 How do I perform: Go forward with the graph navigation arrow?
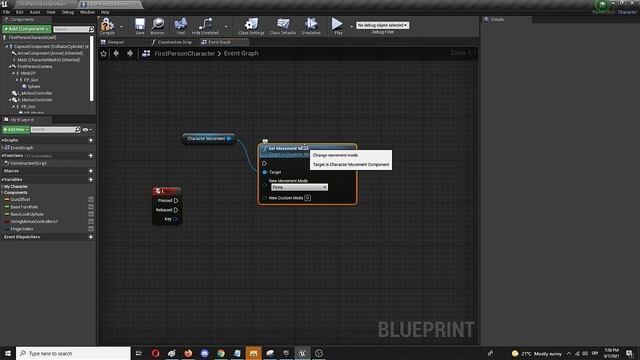point(130,53)
